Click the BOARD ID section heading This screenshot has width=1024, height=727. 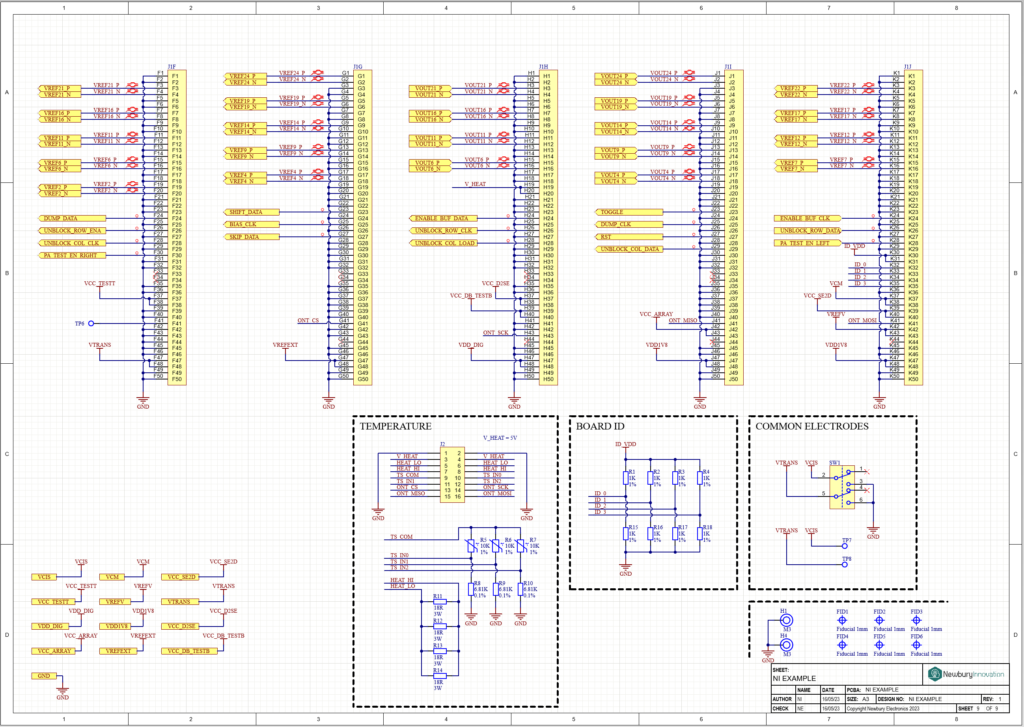599,426
